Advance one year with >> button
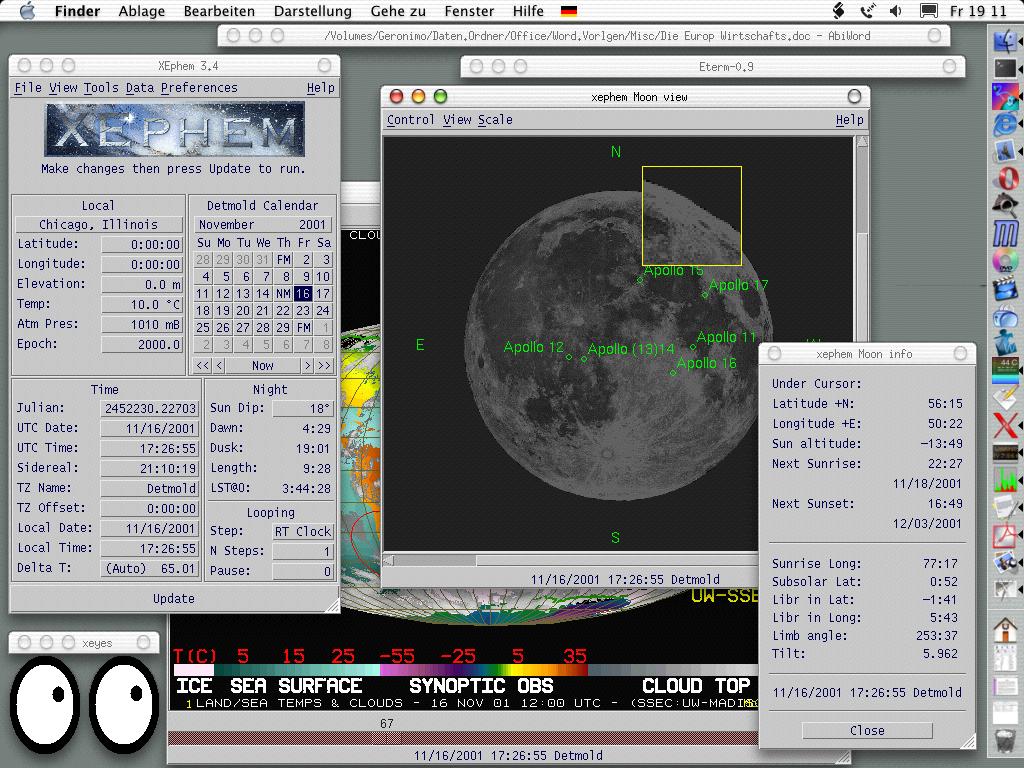Viewport: 1024px width, 768px height. point(324,365)
